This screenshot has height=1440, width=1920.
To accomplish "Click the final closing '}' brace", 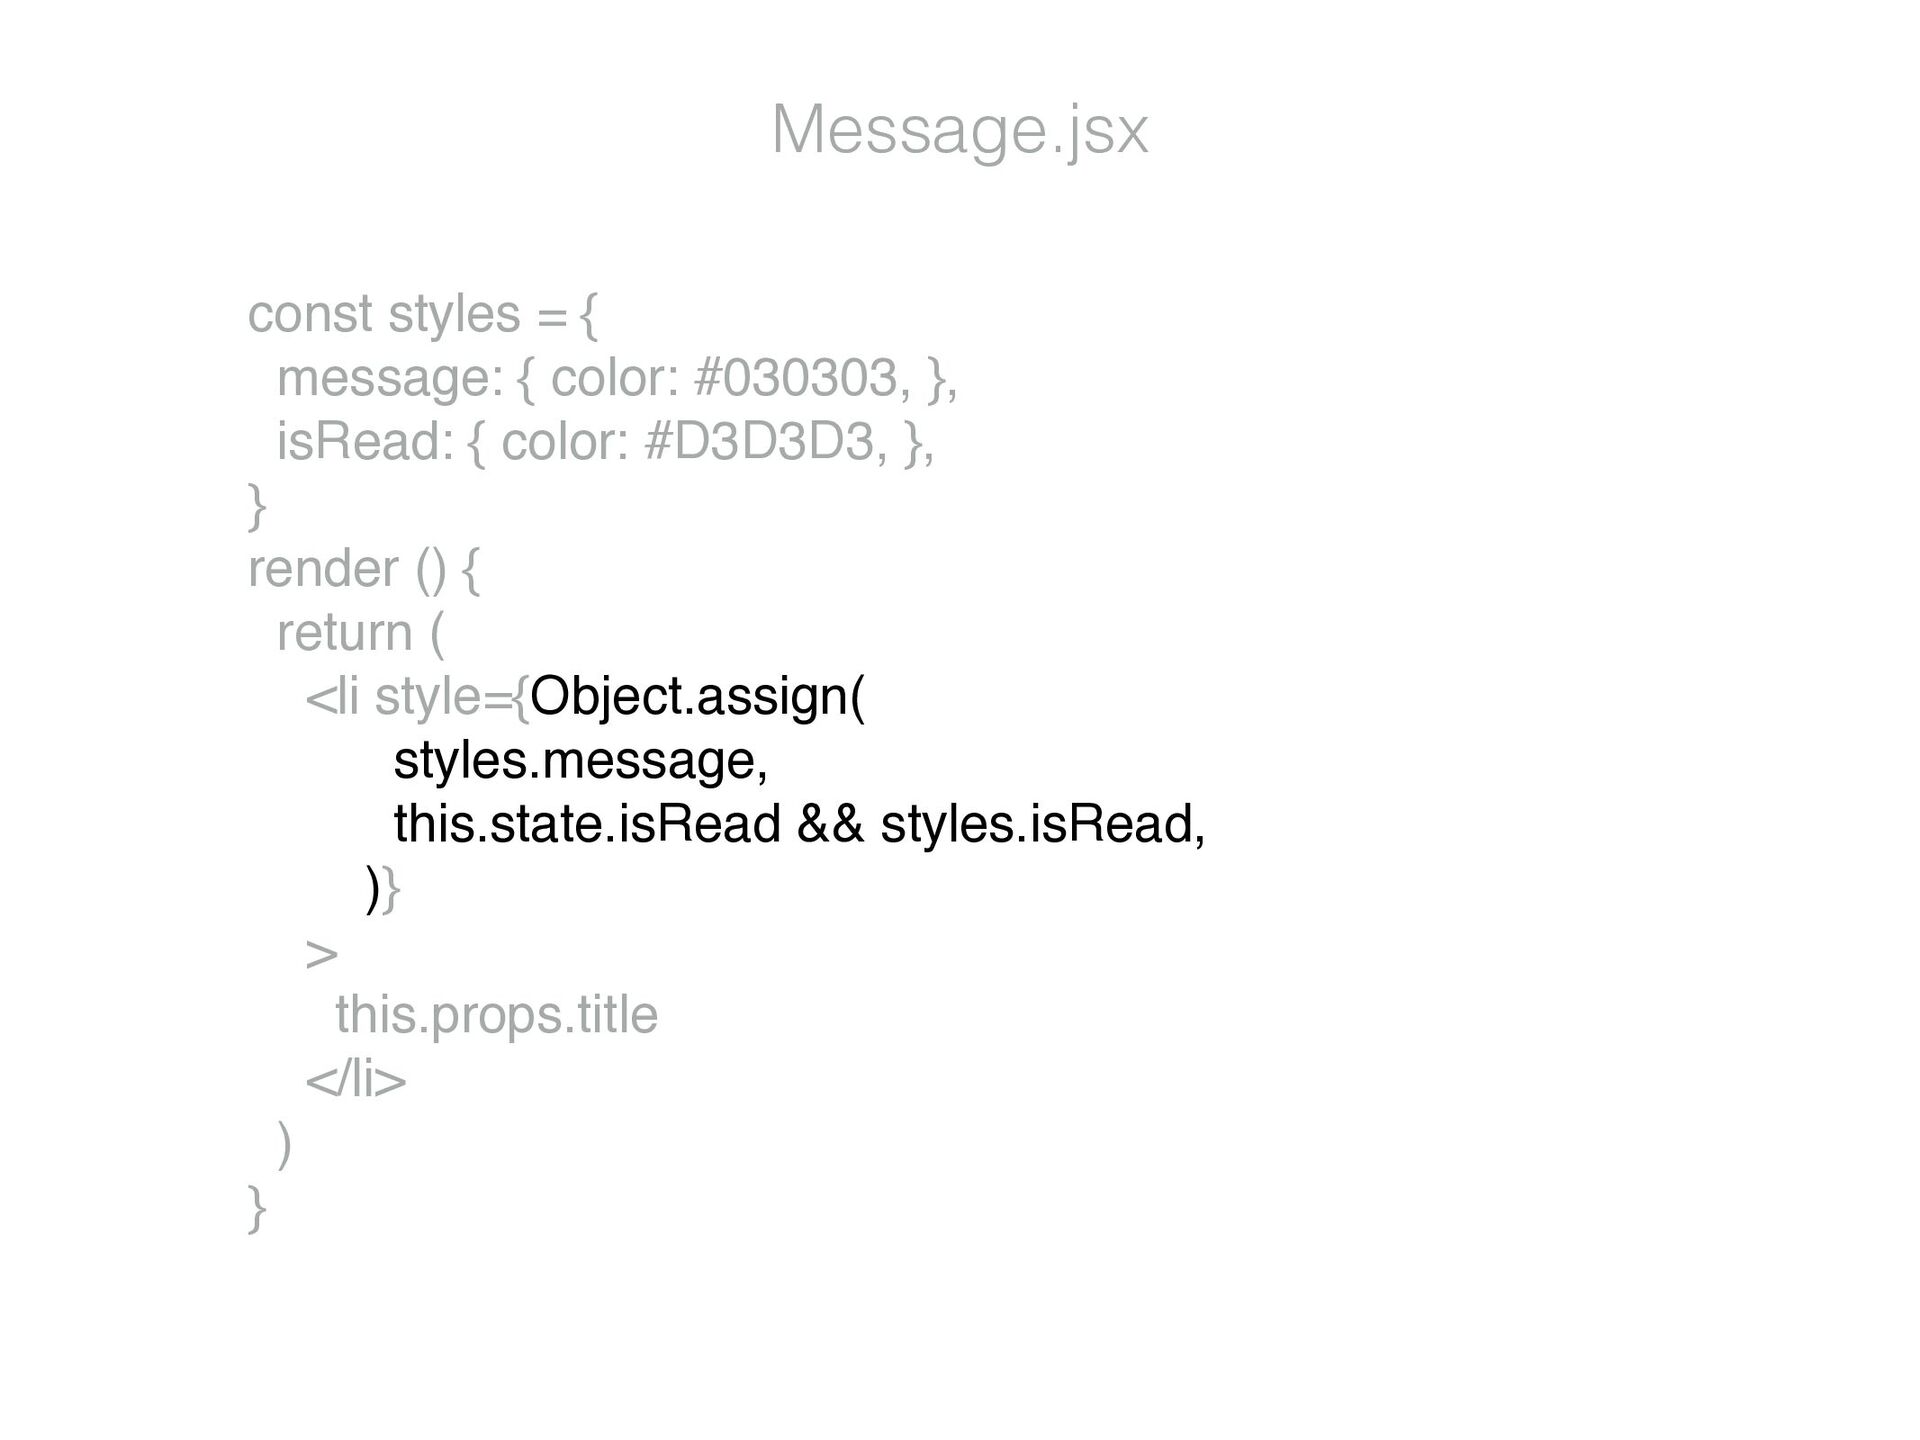I will point(257,1208).
